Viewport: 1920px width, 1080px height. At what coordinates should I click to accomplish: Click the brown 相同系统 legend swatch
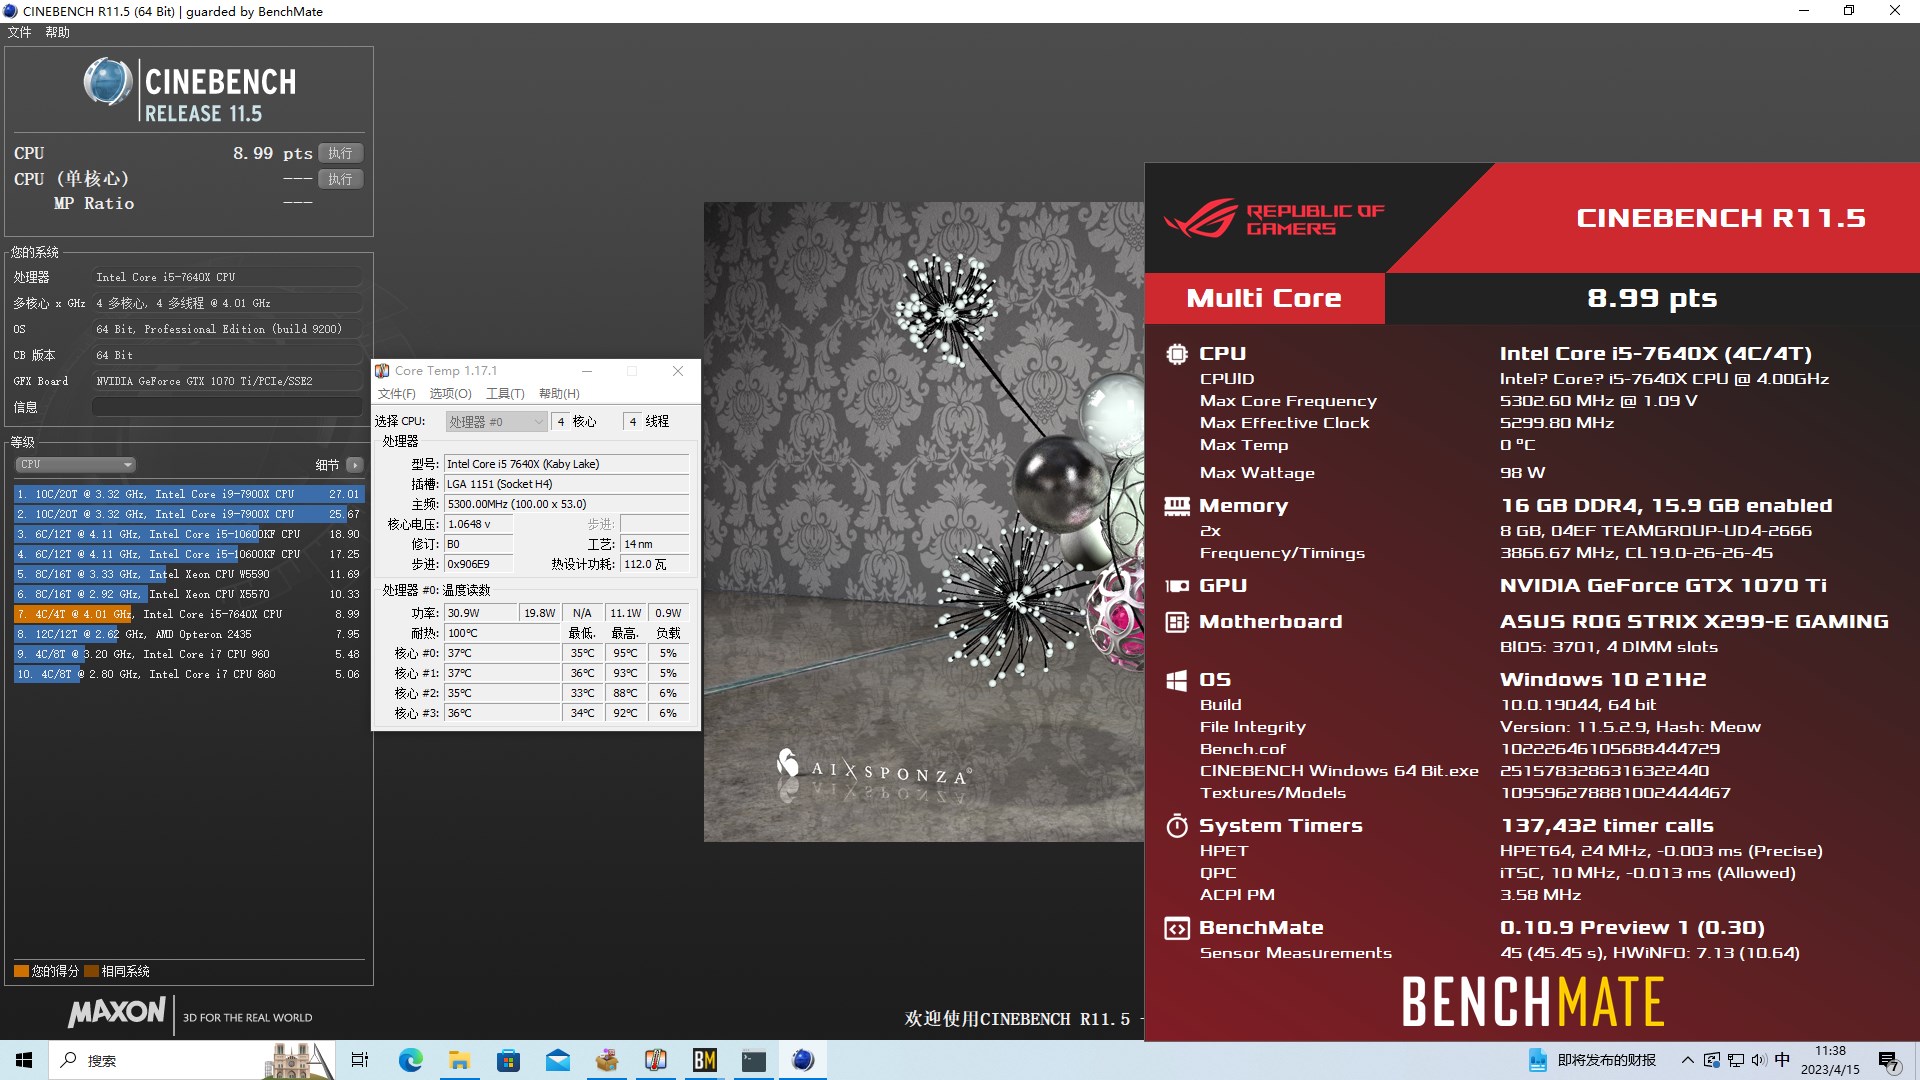pyautogui.click(x=91, y=971)
